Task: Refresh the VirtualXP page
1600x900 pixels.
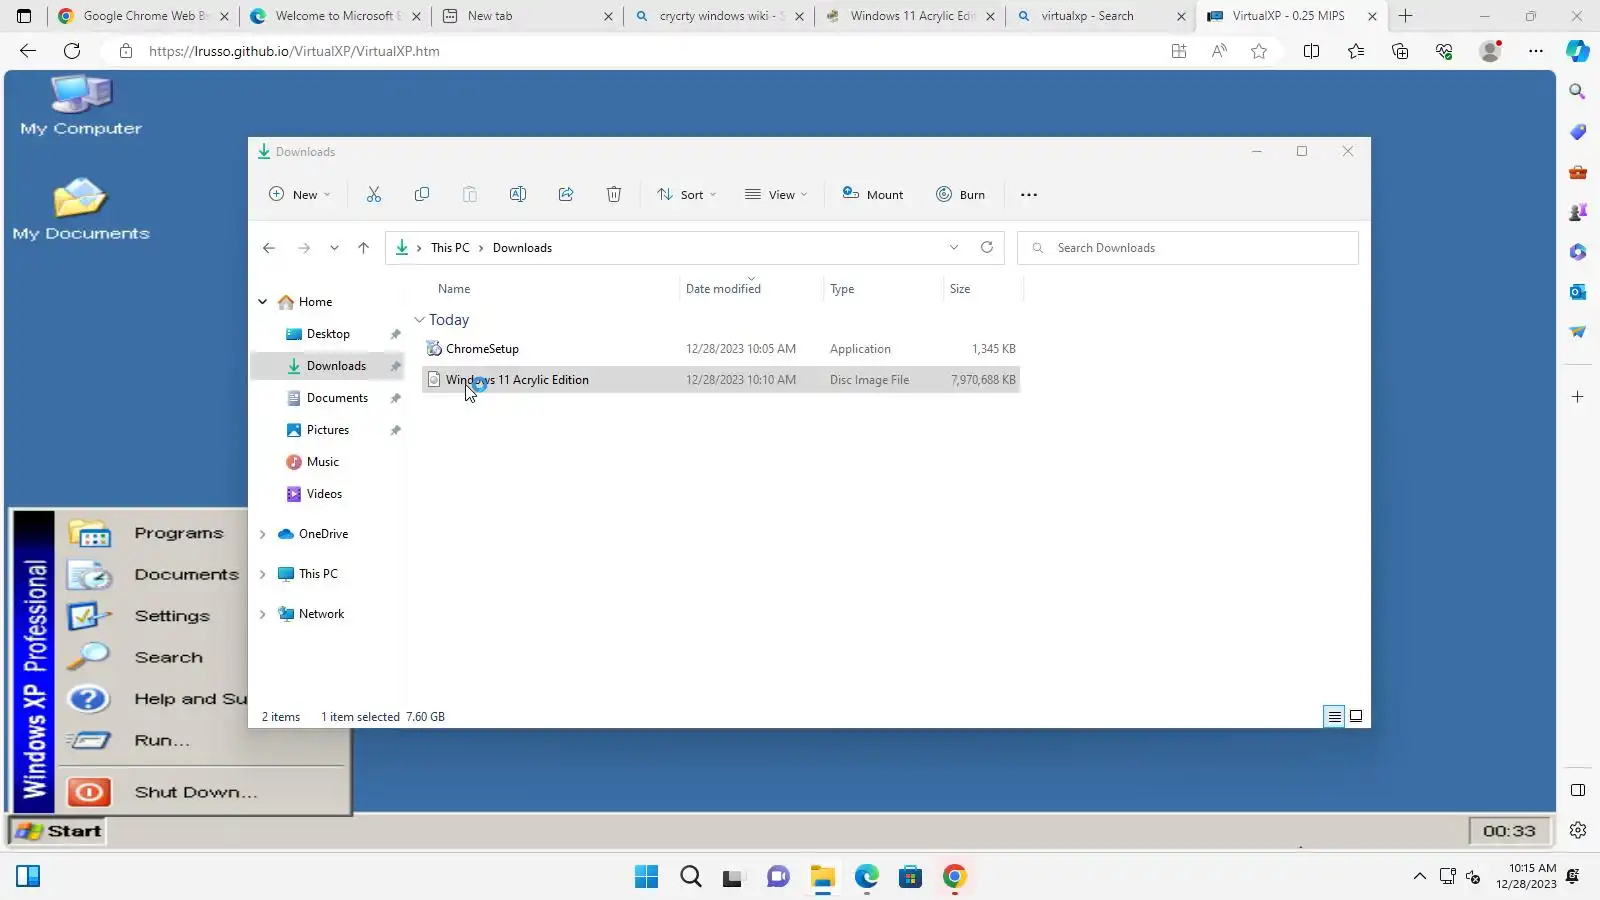Action: point(72,51)
